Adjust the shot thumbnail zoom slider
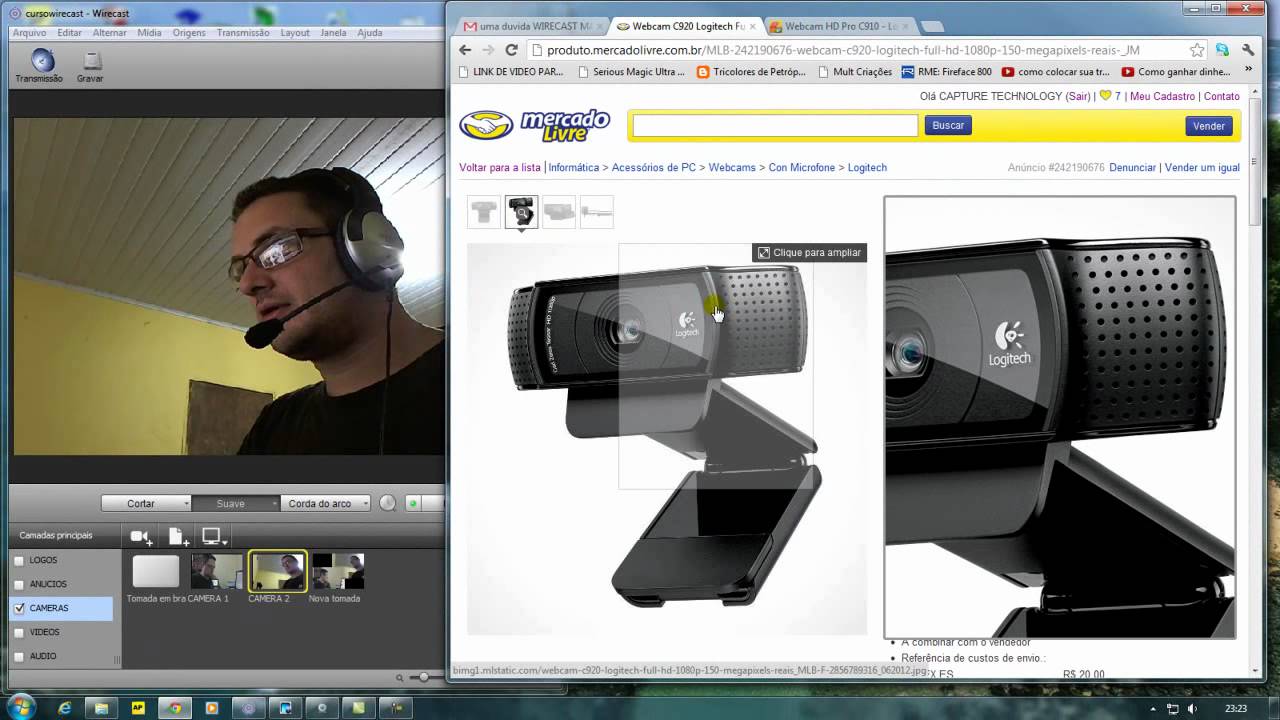Screen dimensions: 1280x720 pos(424,677)
